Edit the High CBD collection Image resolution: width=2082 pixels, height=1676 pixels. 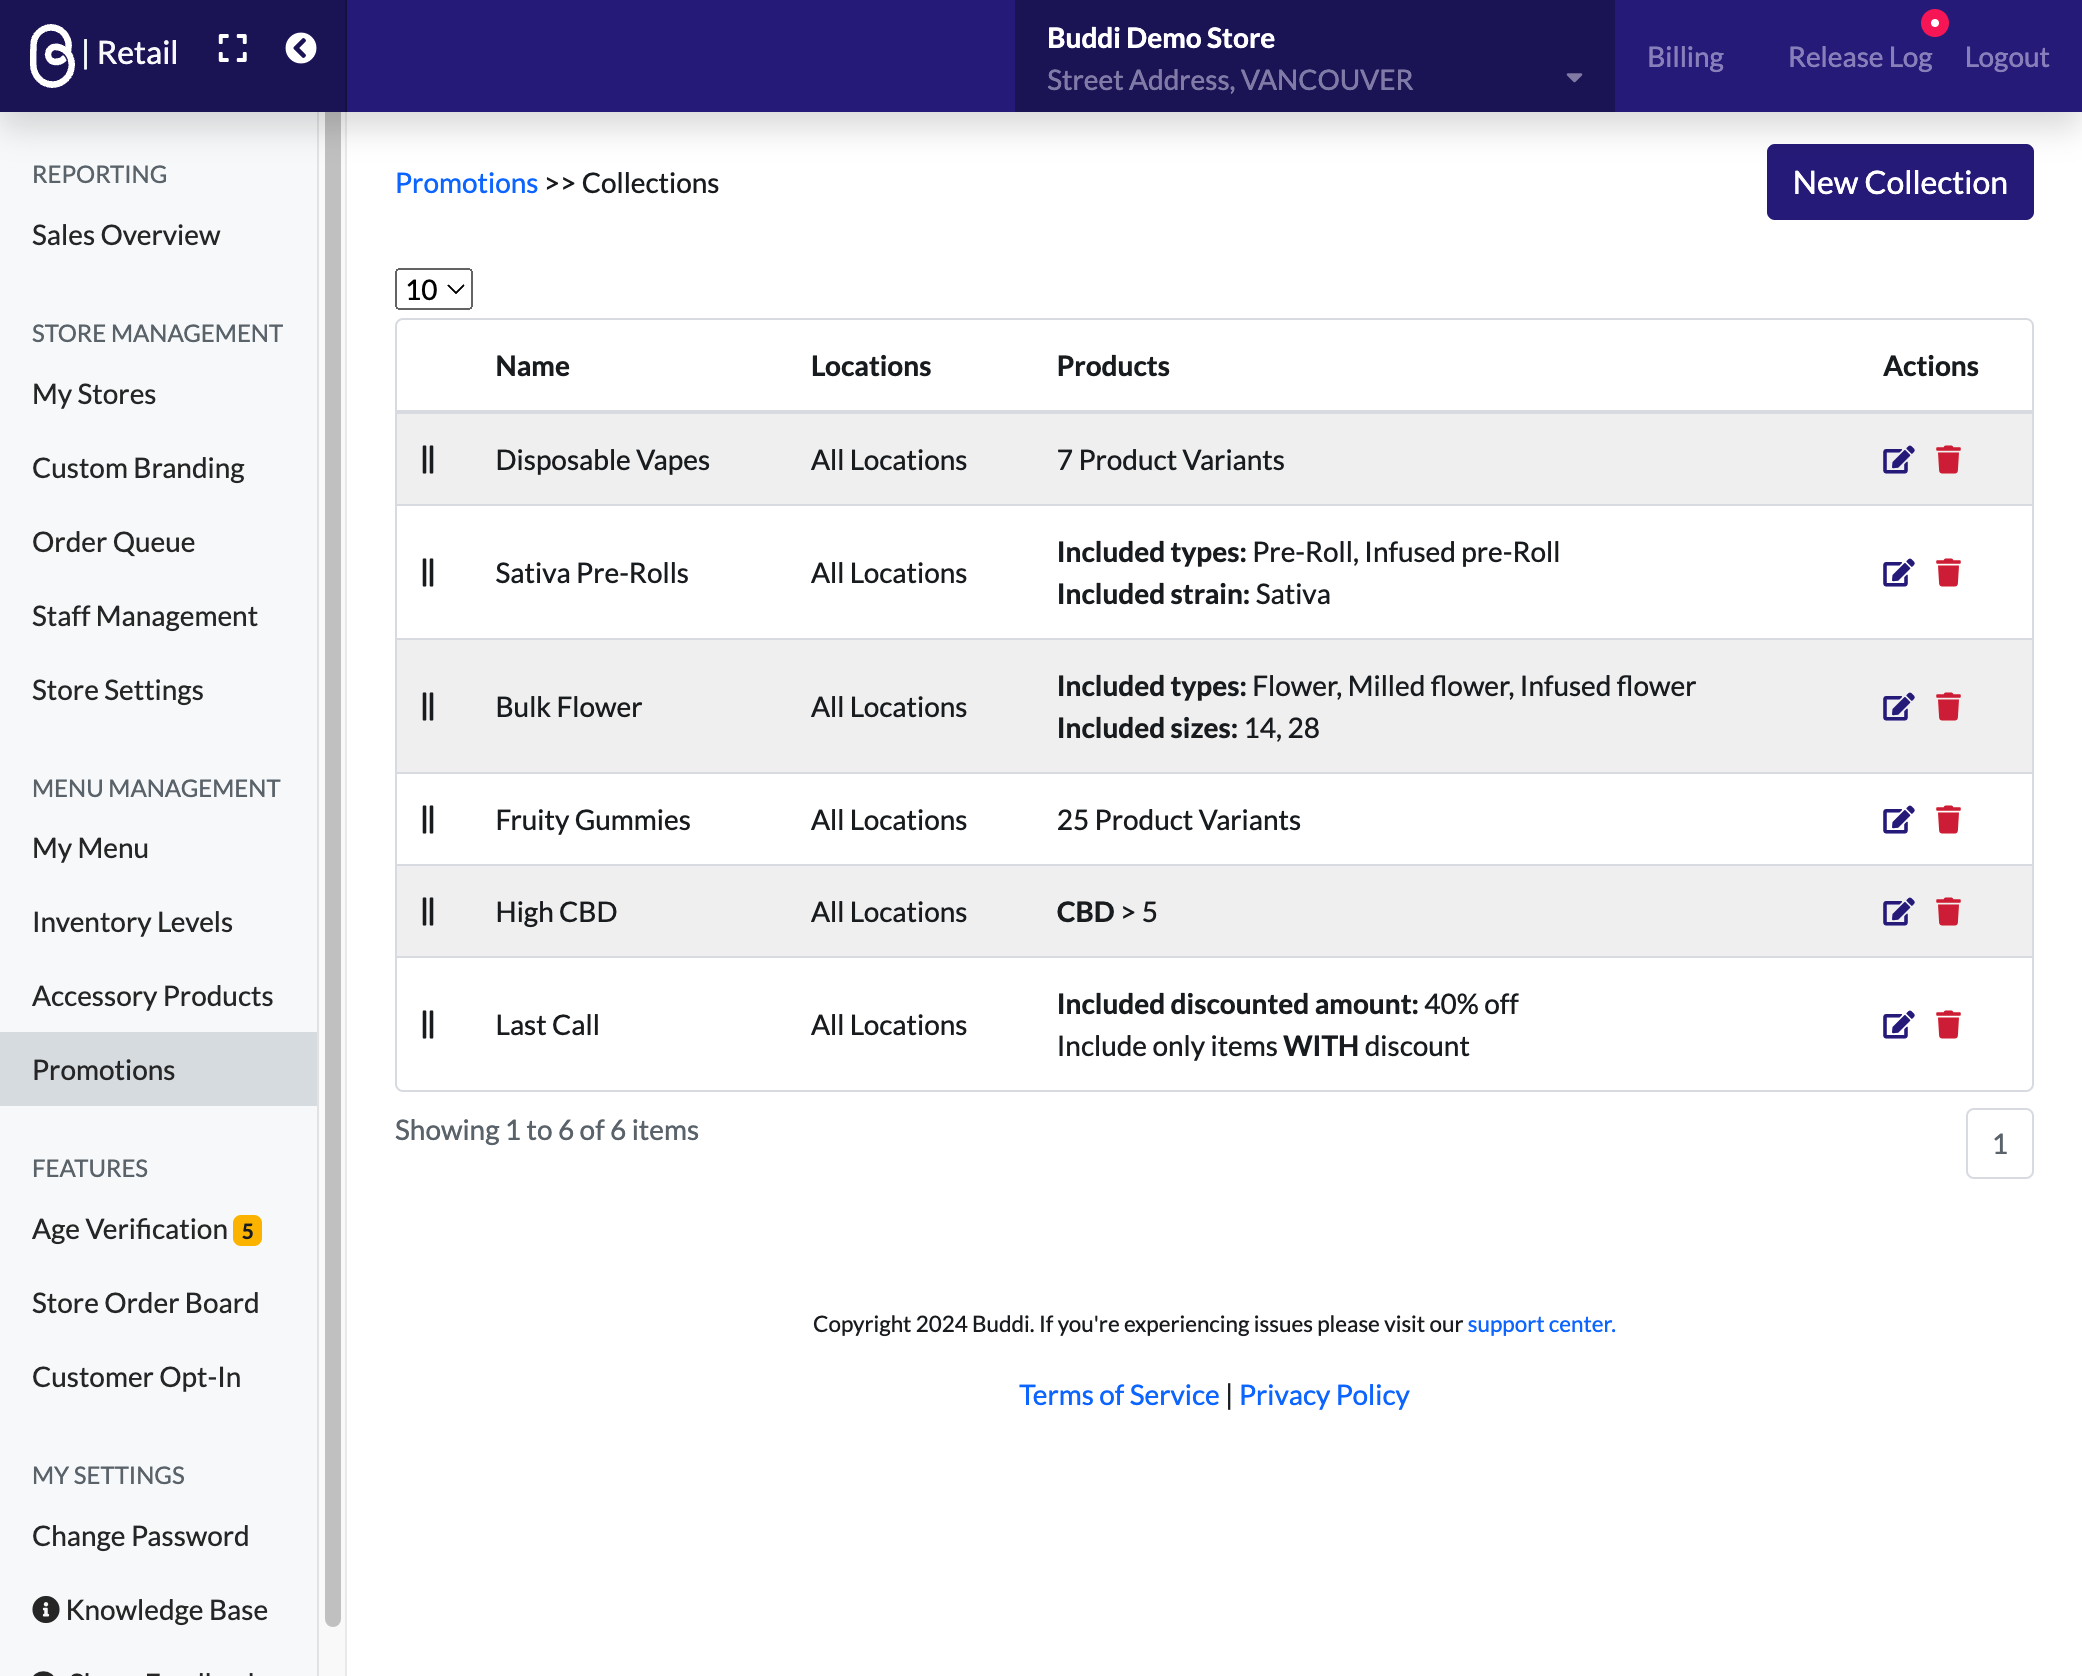point(1897,912)
